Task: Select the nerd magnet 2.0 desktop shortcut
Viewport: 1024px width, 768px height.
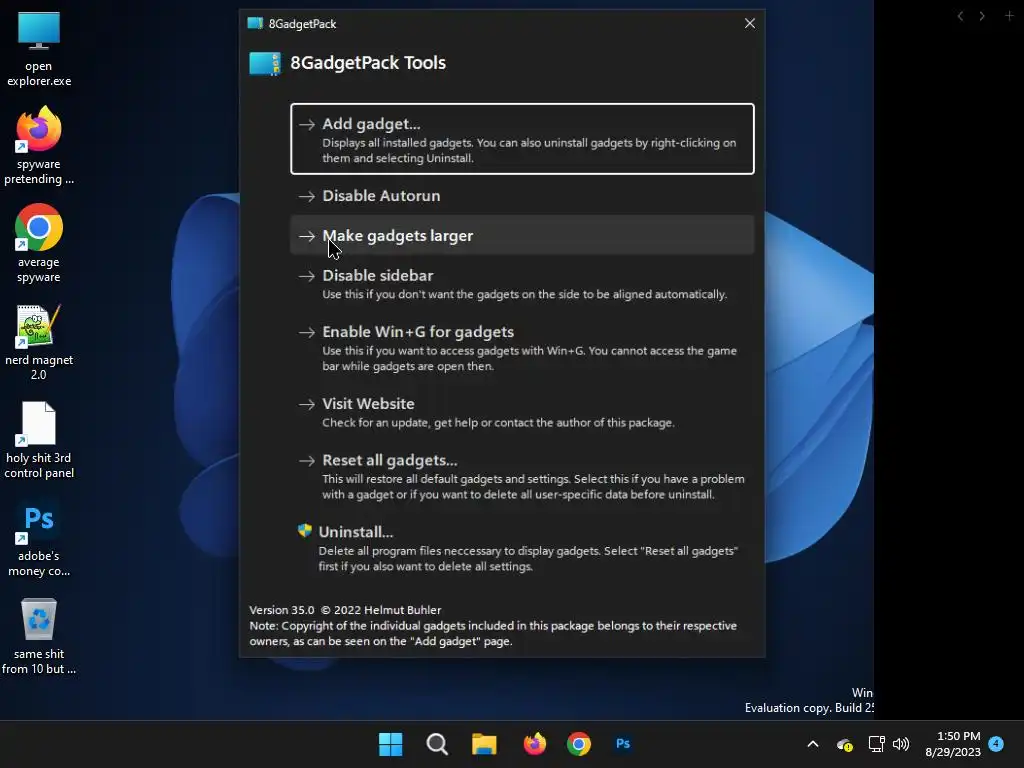Action: coord(39,342)
